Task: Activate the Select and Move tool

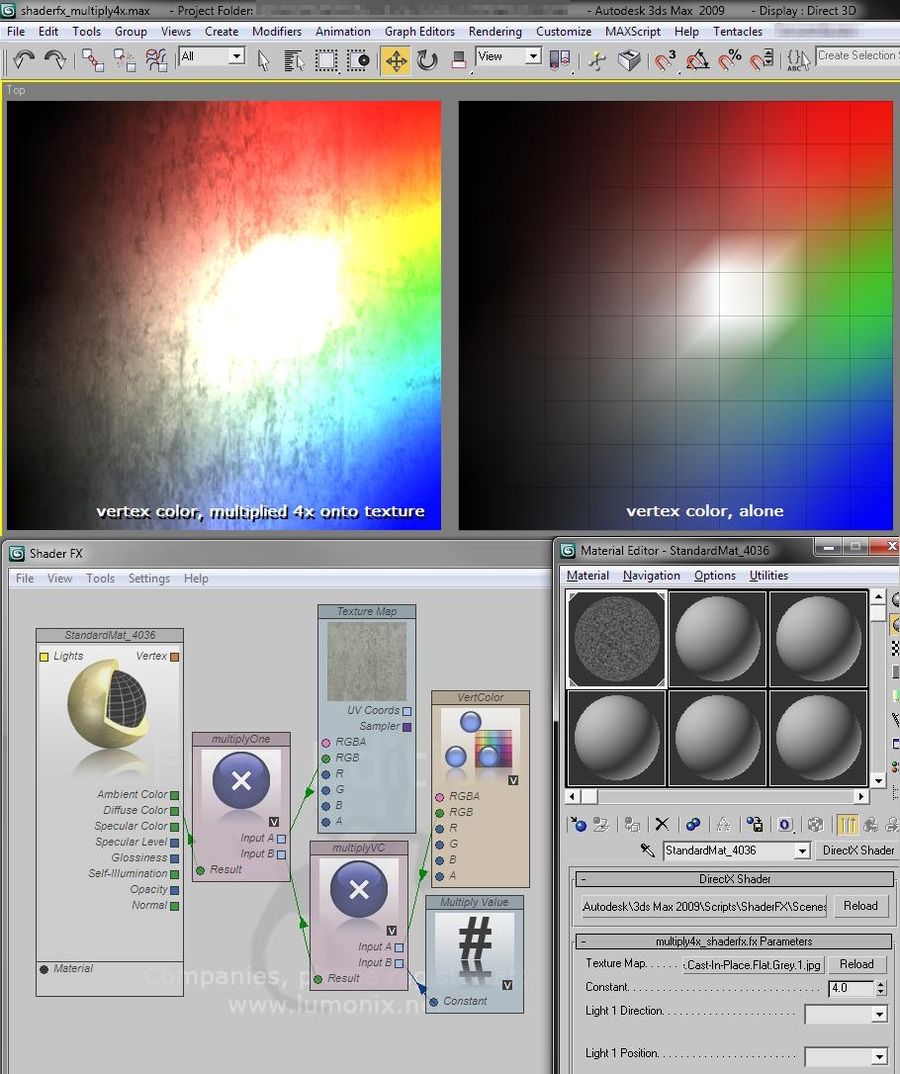Action: (397, 62)
